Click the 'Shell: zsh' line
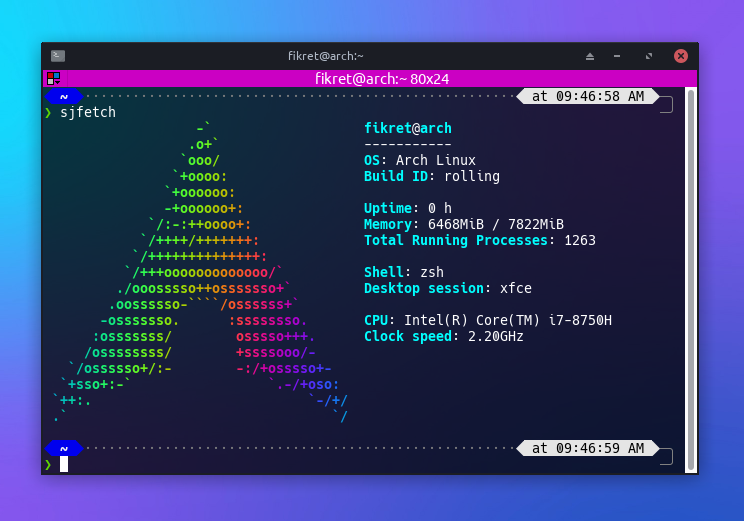744x521 pixels. [404, 272]
